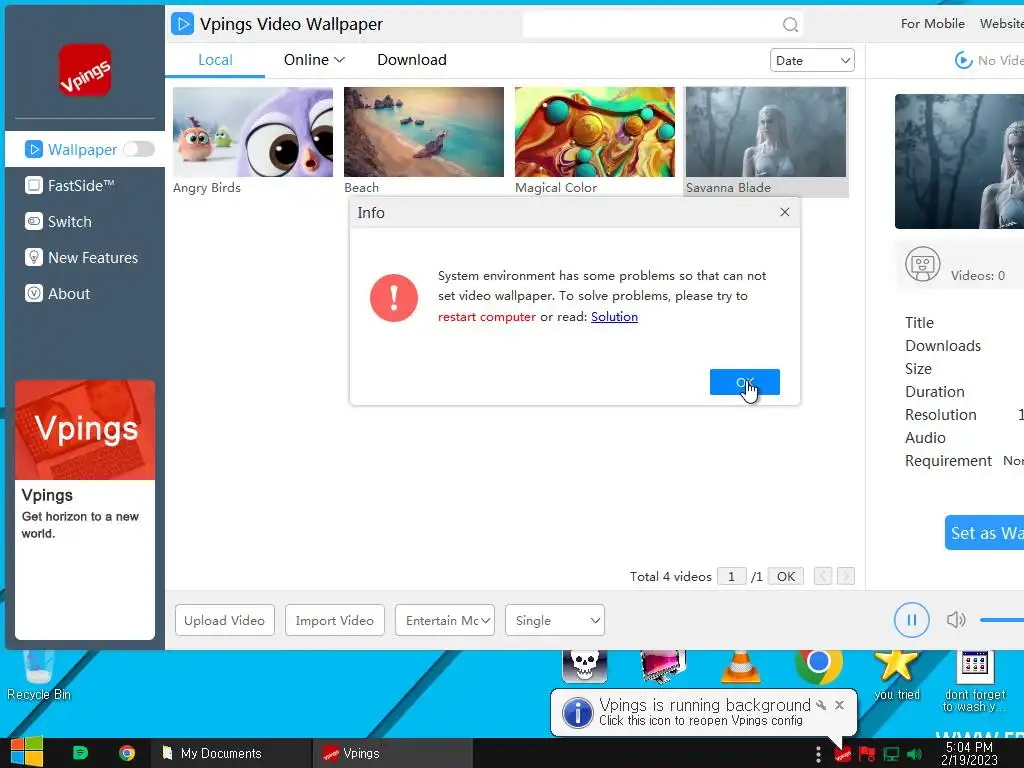
Task: Click the search magnifier icon
Action: (790, 25)
